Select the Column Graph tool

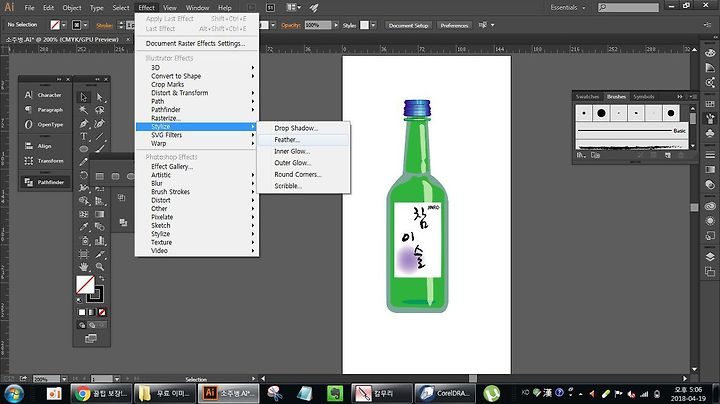click(99, 240)
